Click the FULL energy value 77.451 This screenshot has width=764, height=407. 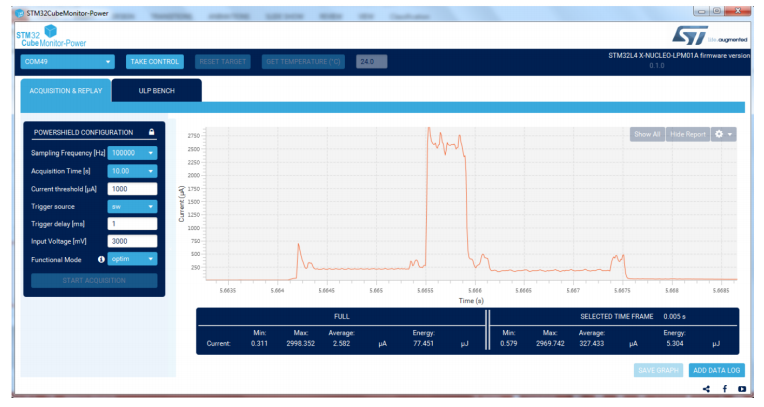coord(423,344)
